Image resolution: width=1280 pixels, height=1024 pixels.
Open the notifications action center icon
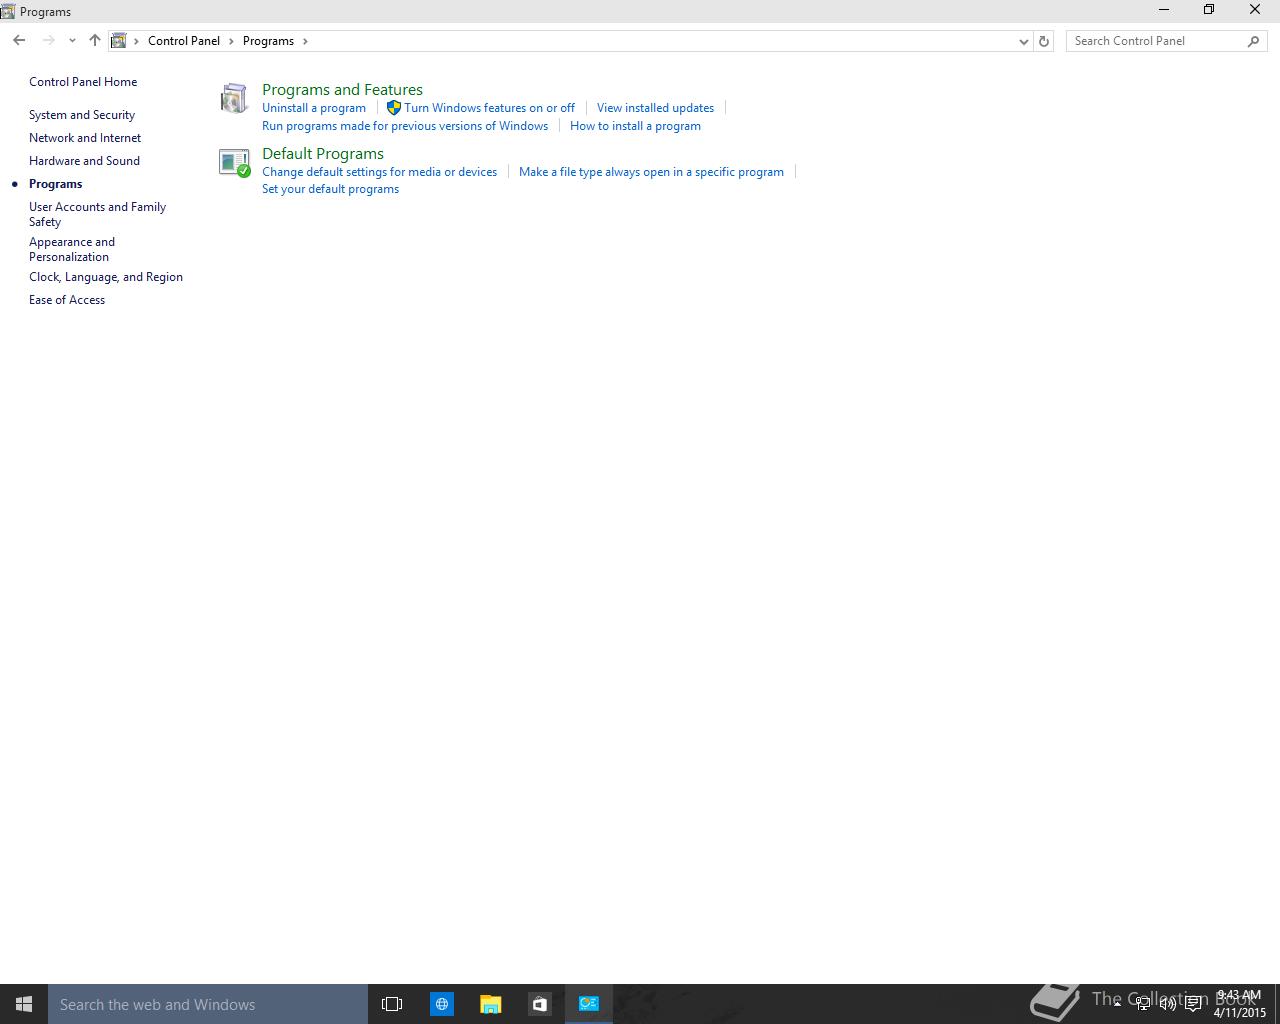pyautogui.click(x=1193, y=1004)
